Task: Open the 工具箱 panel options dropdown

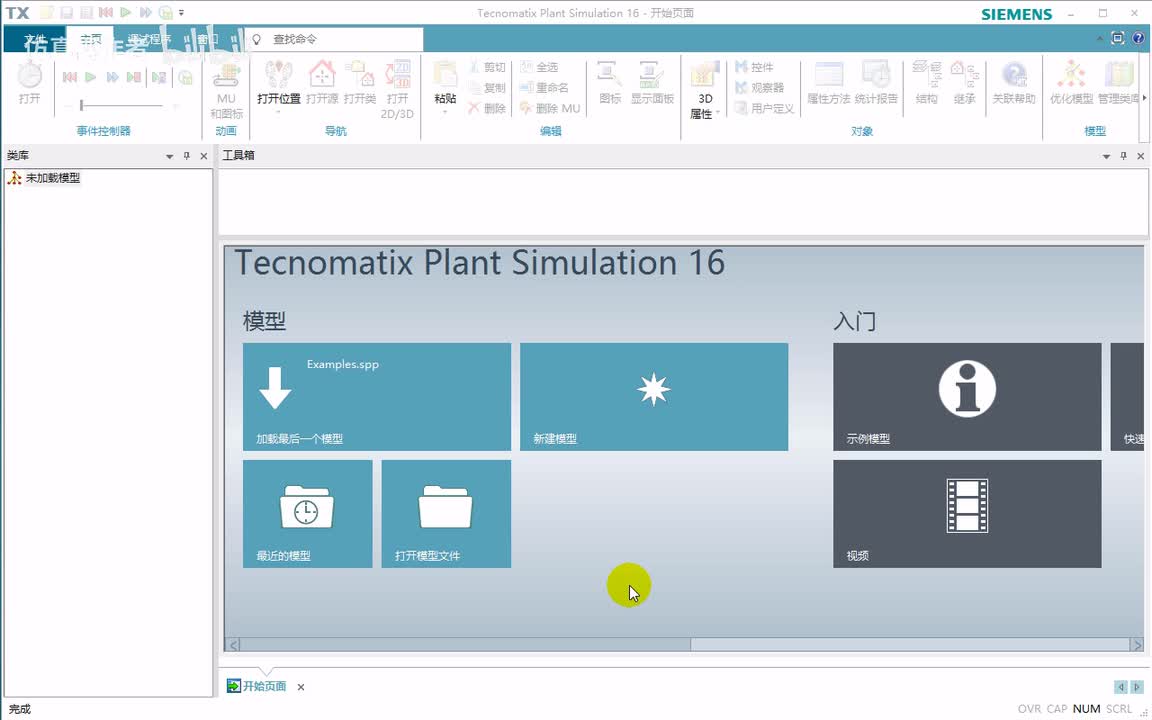Action: 1106,156
